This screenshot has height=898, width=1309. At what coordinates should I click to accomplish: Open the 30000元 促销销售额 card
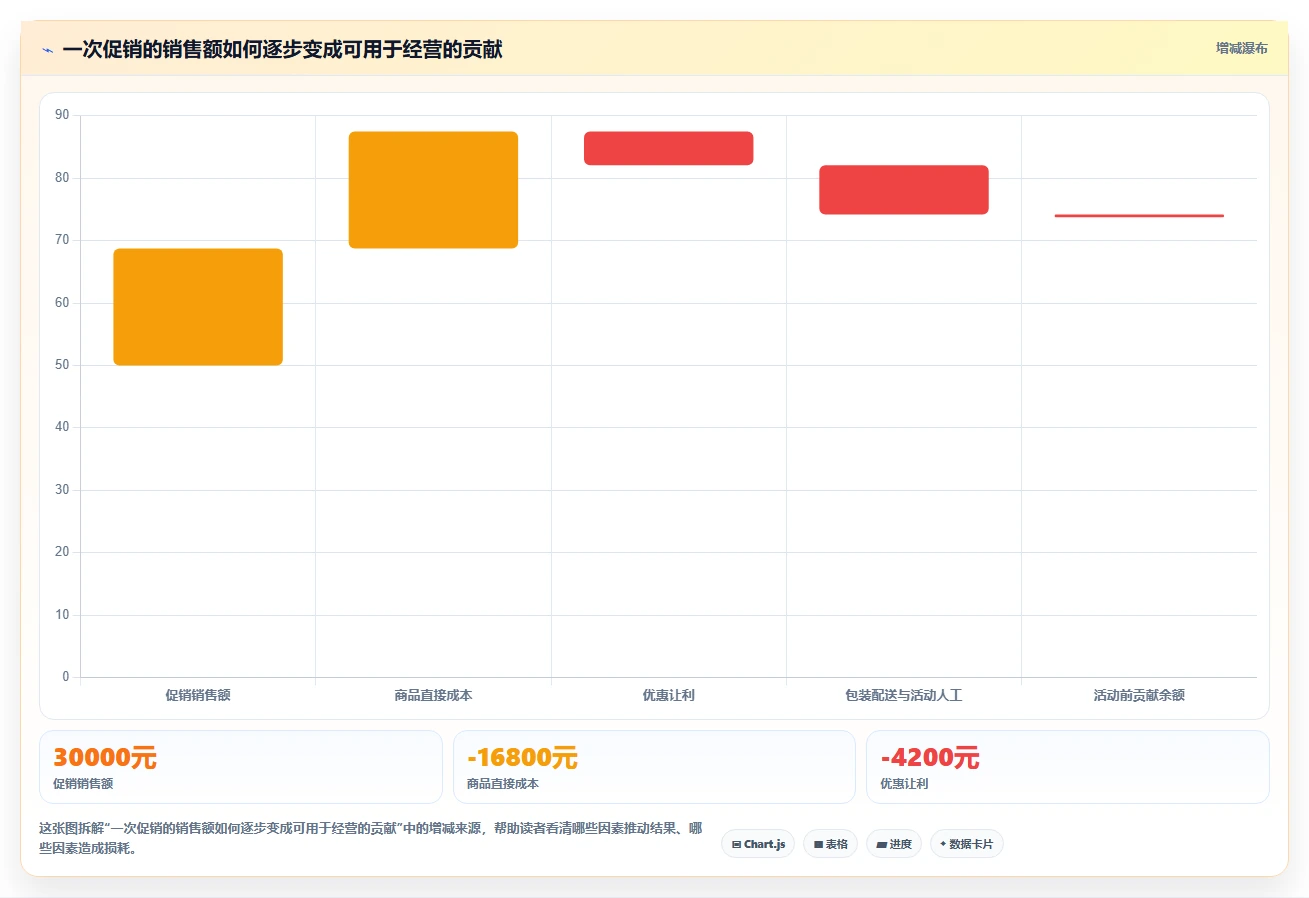240,767
